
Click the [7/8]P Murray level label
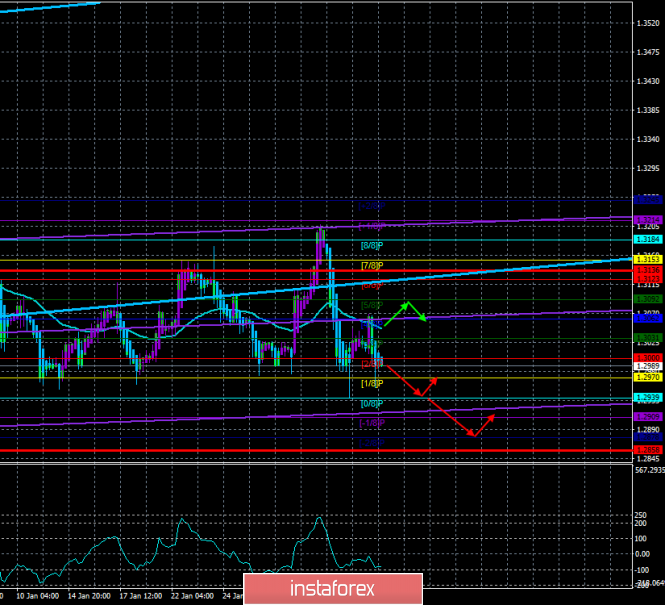pyautogui.click(x=372, y=265)
